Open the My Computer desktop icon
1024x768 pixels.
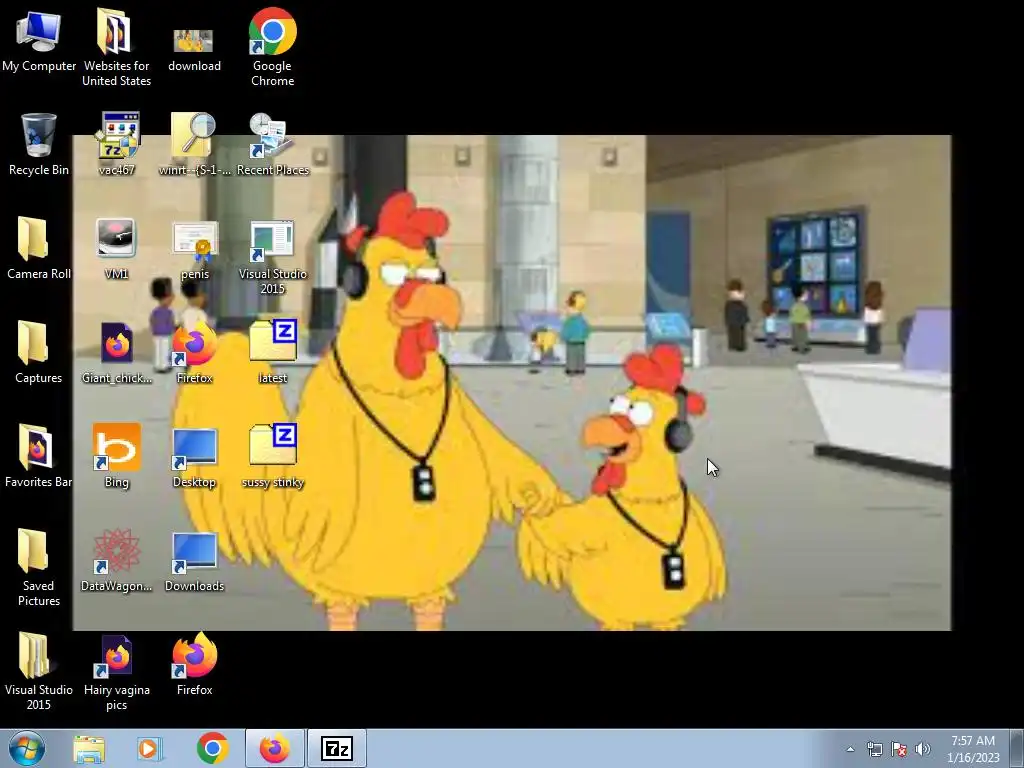click(x=39, y=41)
